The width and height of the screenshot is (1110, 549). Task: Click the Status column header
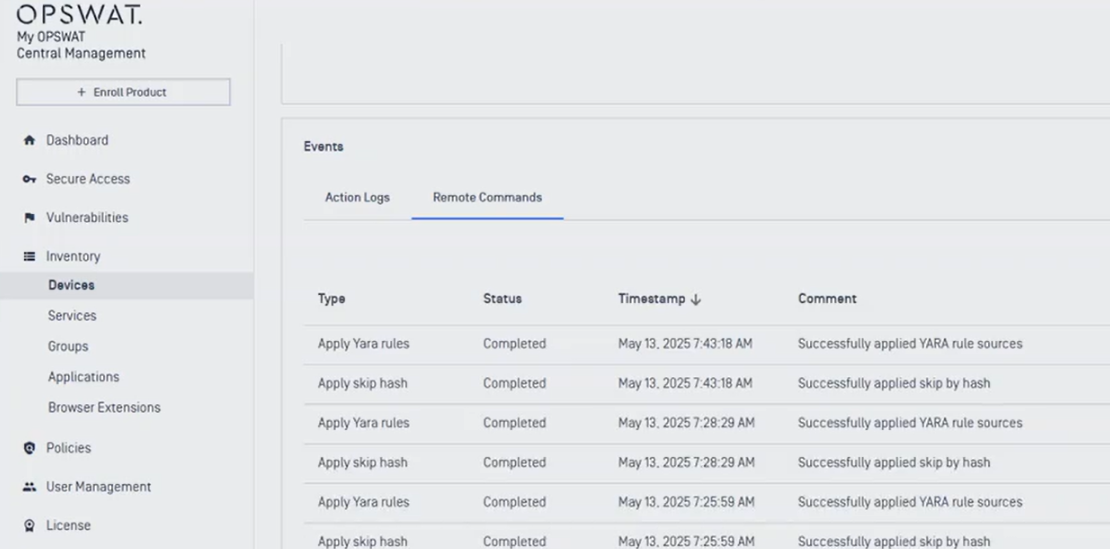pyautogui.click(x=502, y=299)
